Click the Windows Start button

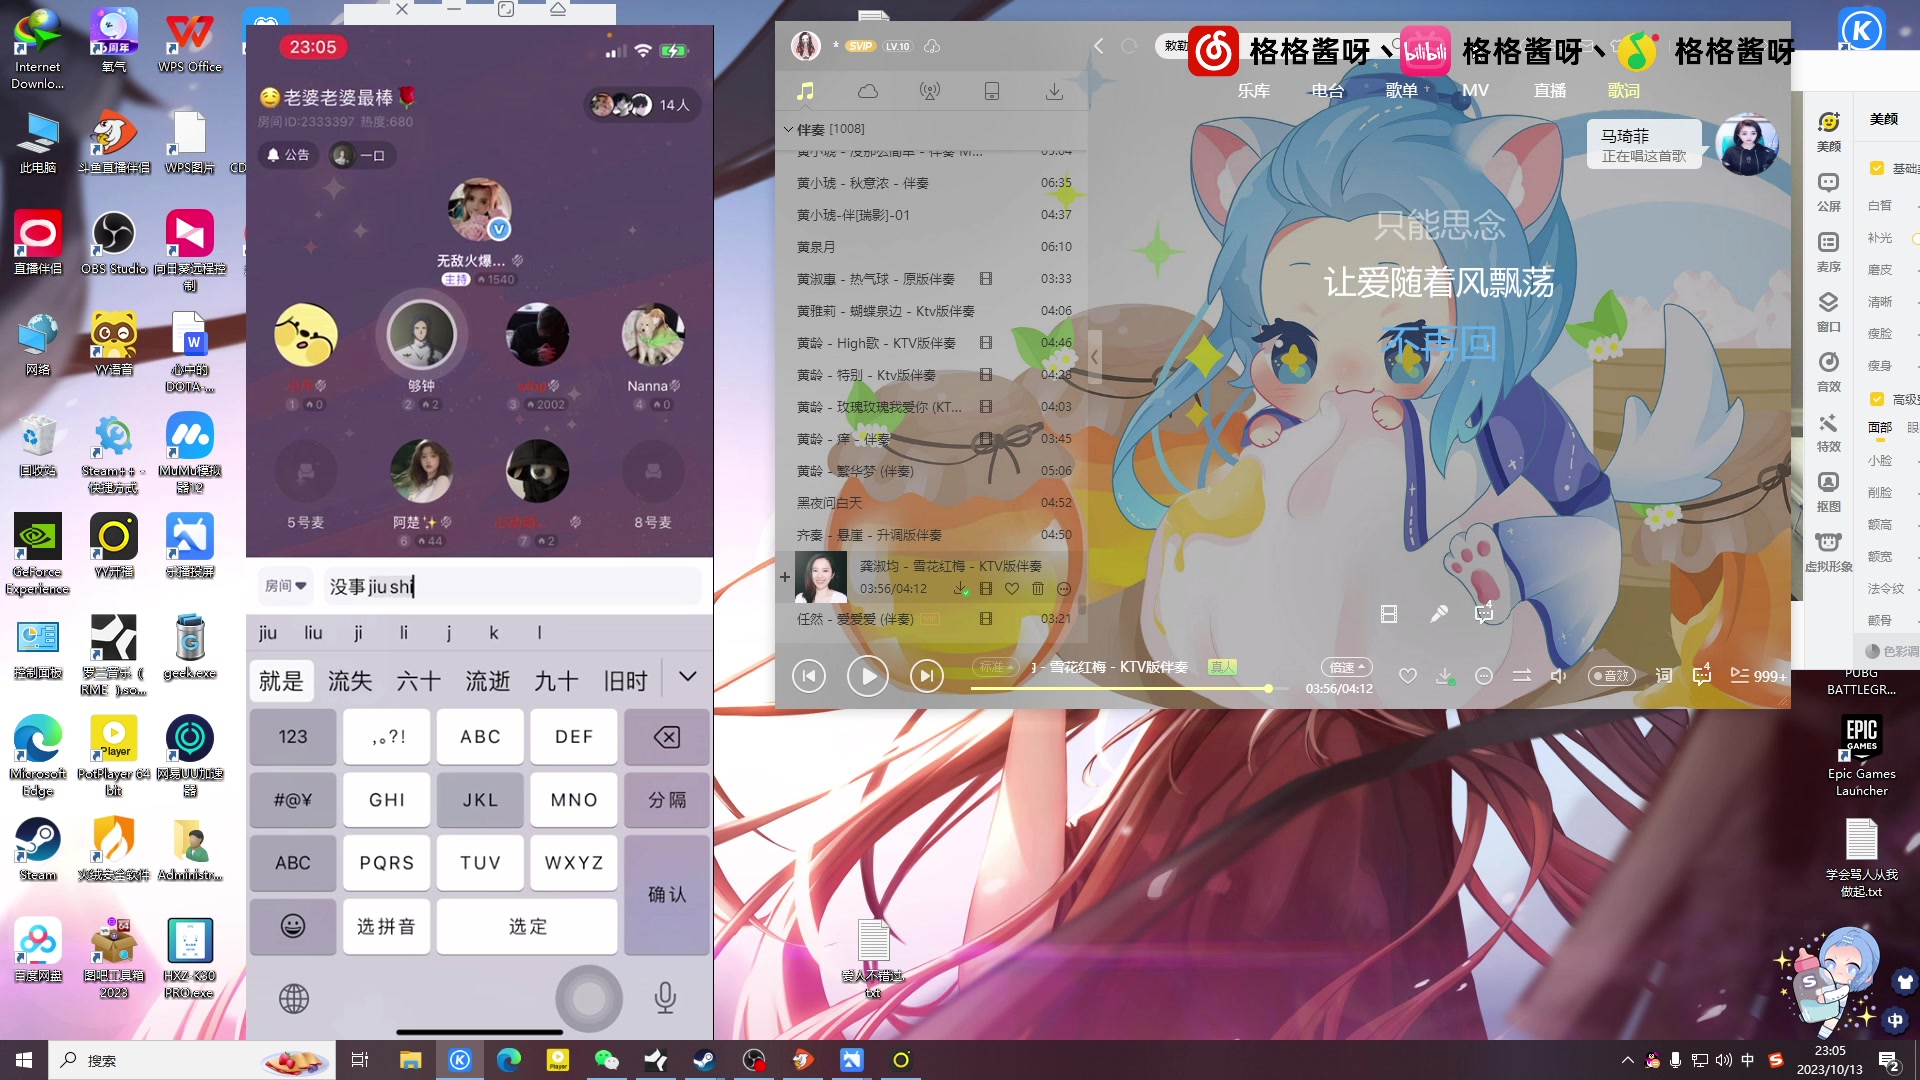coord(24,1060)
